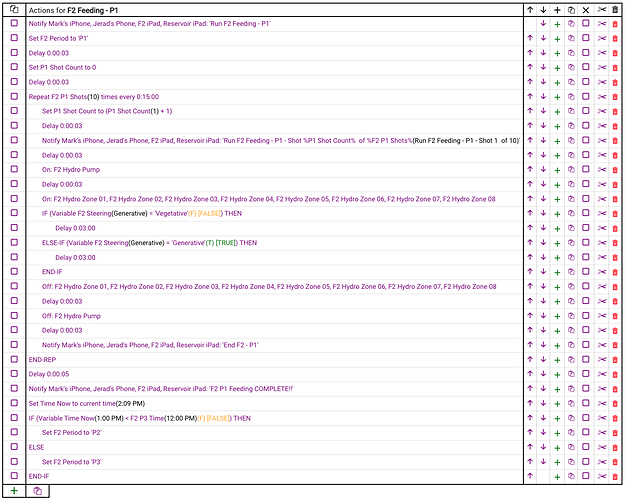Move the 'ELSE' row up
Screen dimensions: 626x500
click(x=530, y=447)
